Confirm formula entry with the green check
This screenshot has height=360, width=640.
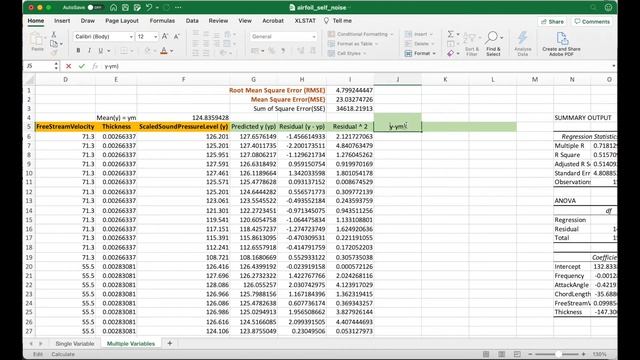click(82, 66)
